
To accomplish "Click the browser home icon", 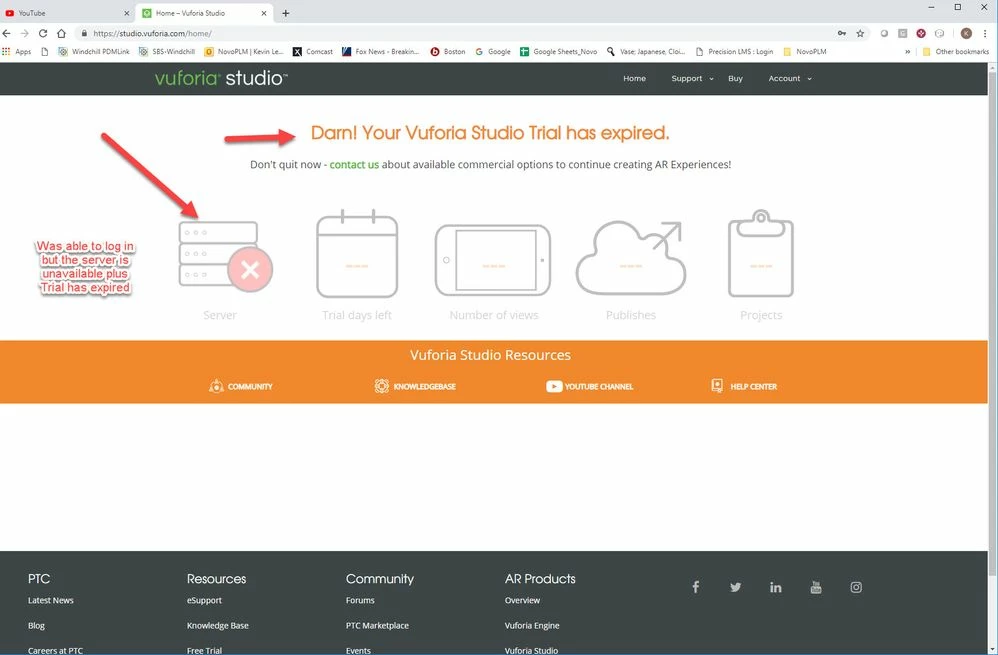I will [x=61, y=33].
